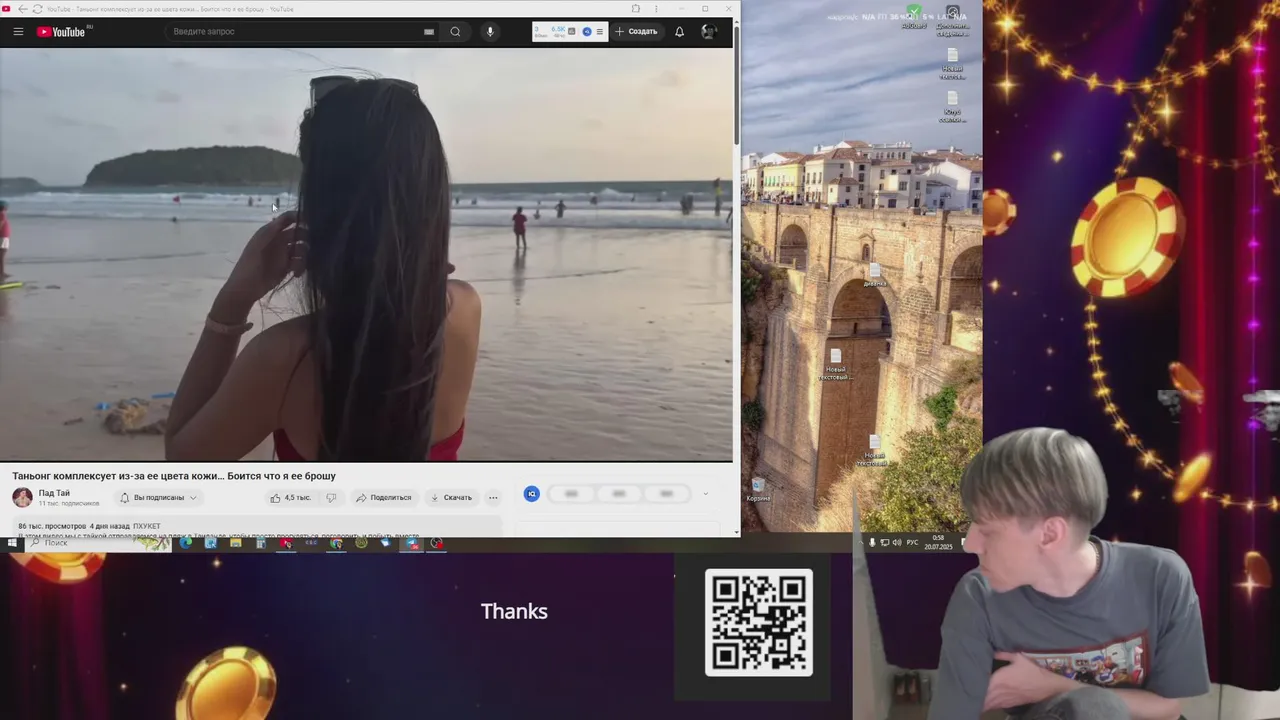Expand the chevron beside the blurred chips
1280x720 pixels.
[x=705, y=494]
